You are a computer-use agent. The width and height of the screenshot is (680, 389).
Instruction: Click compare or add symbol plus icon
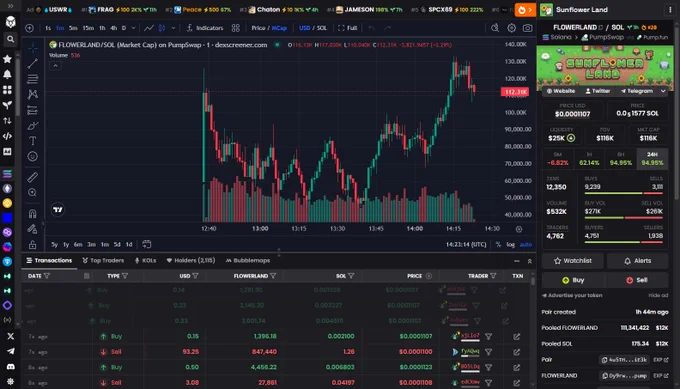coord(29,28)
